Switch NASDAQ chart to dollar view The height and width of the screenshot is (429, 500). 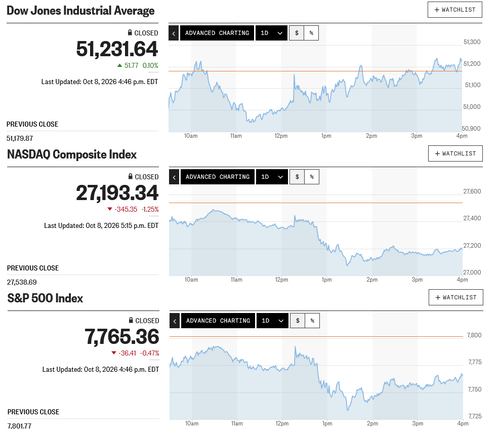coord(297,177)
